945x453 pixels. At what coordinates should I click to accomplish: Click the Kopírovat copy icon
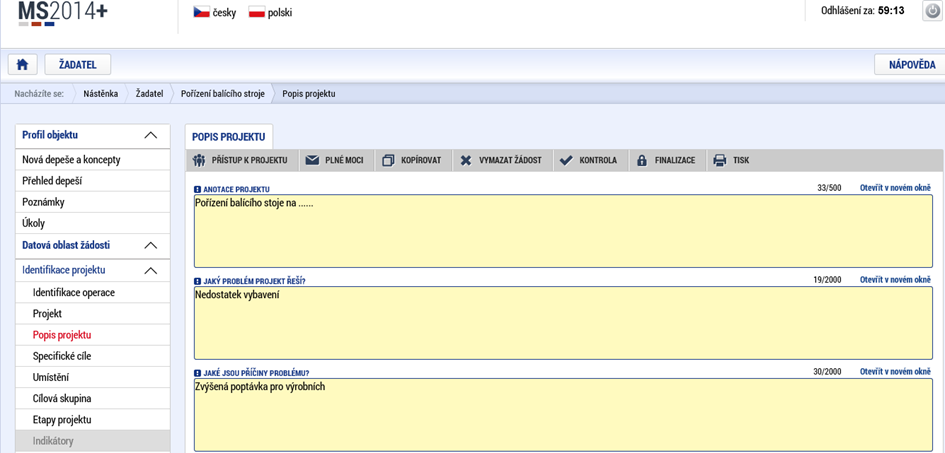tap(389, 160)
